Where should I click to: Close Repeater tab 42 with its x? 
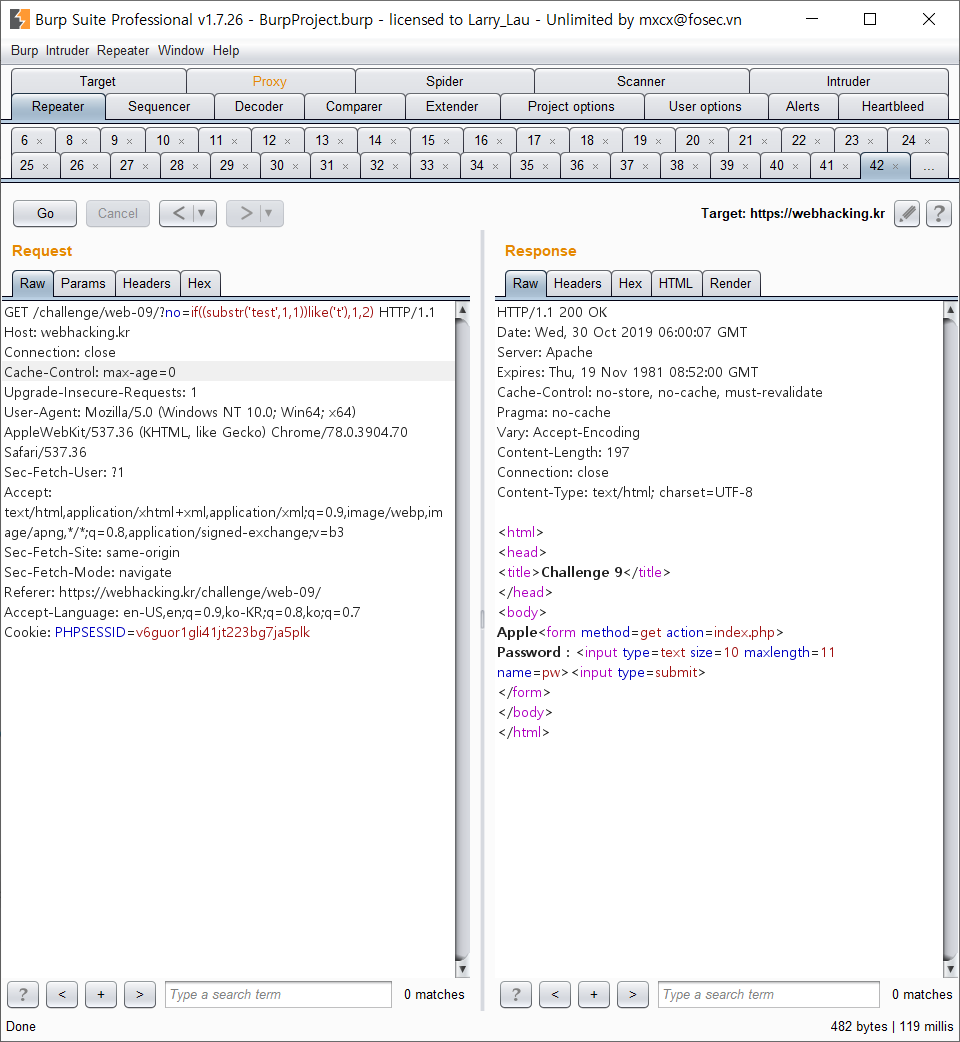tap(896, 166)
